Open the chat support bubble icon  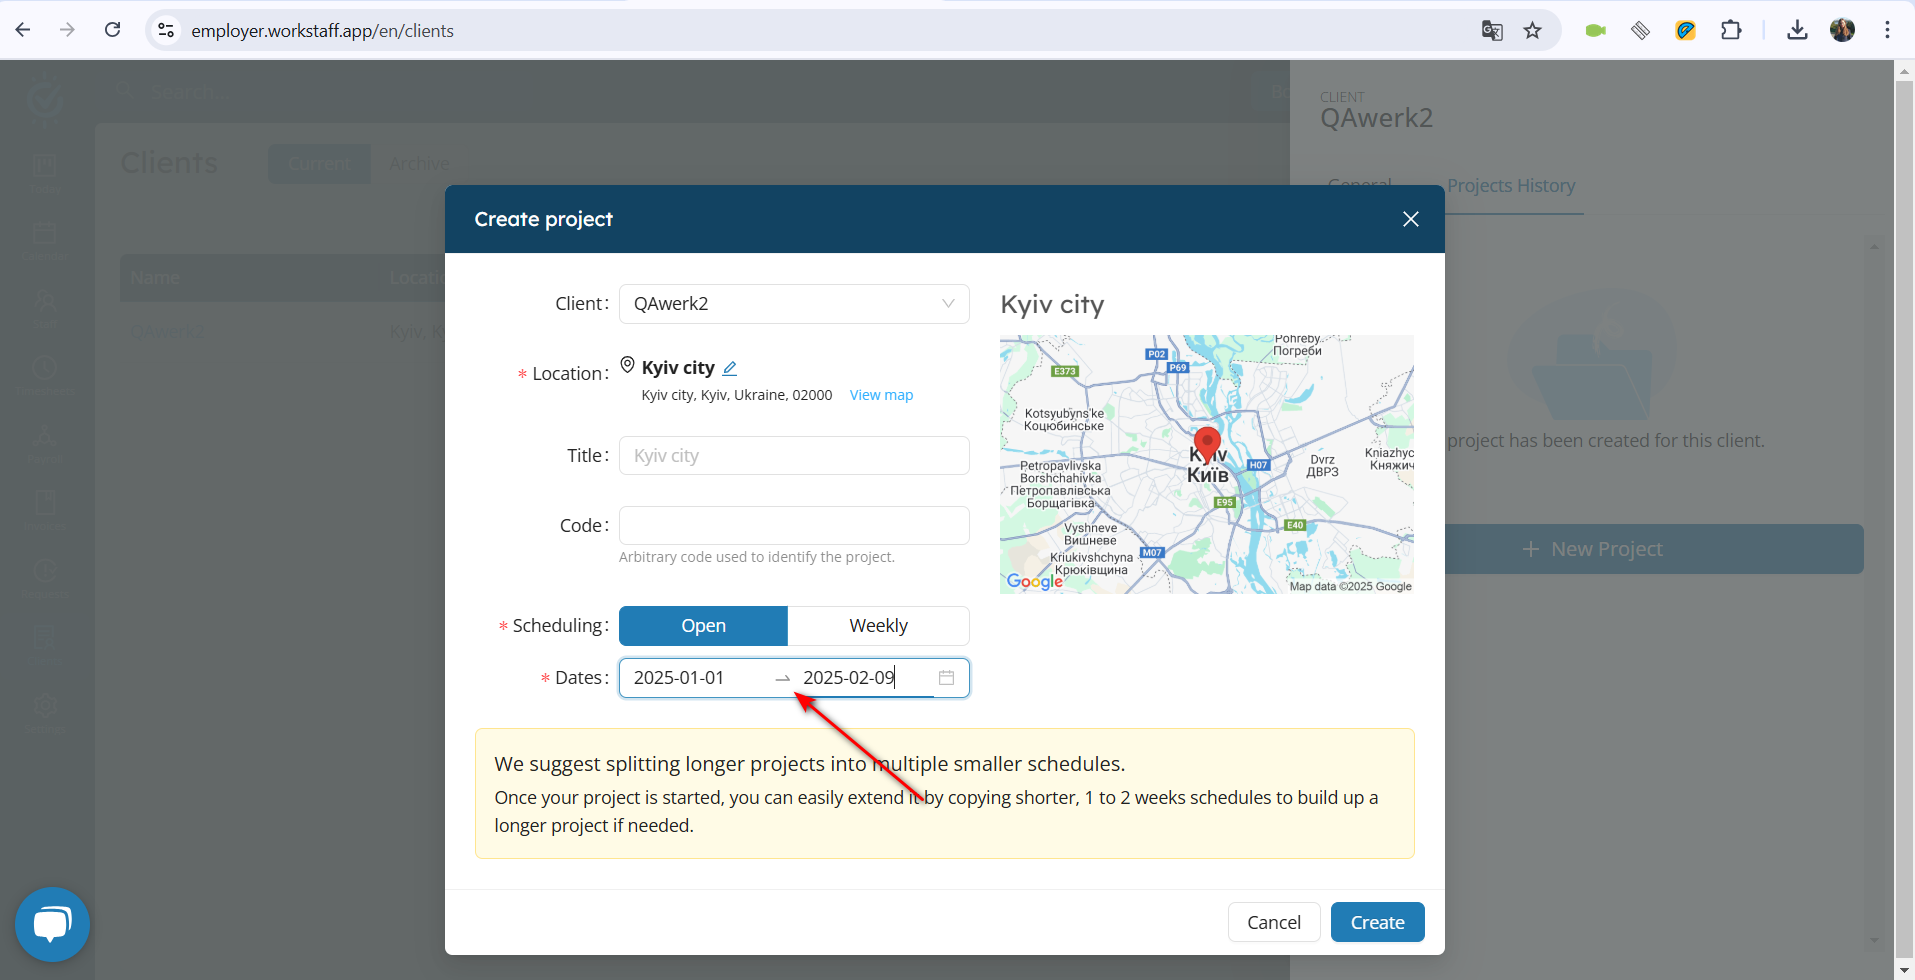click(x=52, y=924)
